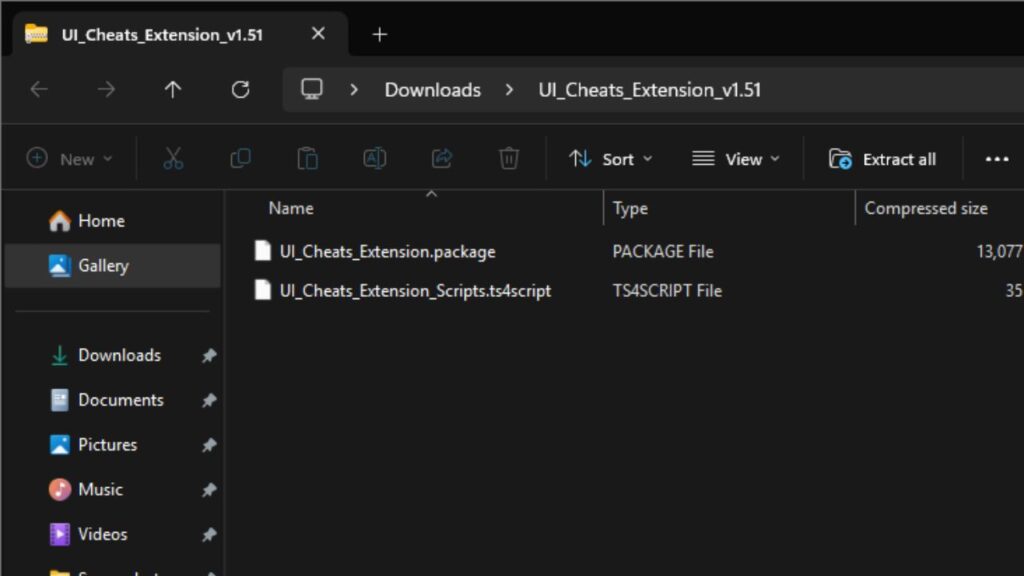Open the View layout dropdown
The height and width of the screenshot is (576, 1024).
pyautogui.click(x=735, y=158)
